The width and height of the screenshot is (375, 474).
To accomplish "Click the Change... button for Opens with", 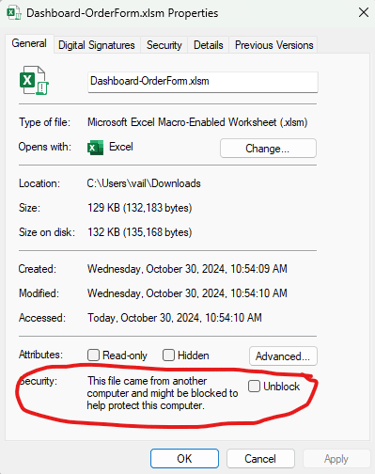I will pyautogui.click(x=268, y=148).
